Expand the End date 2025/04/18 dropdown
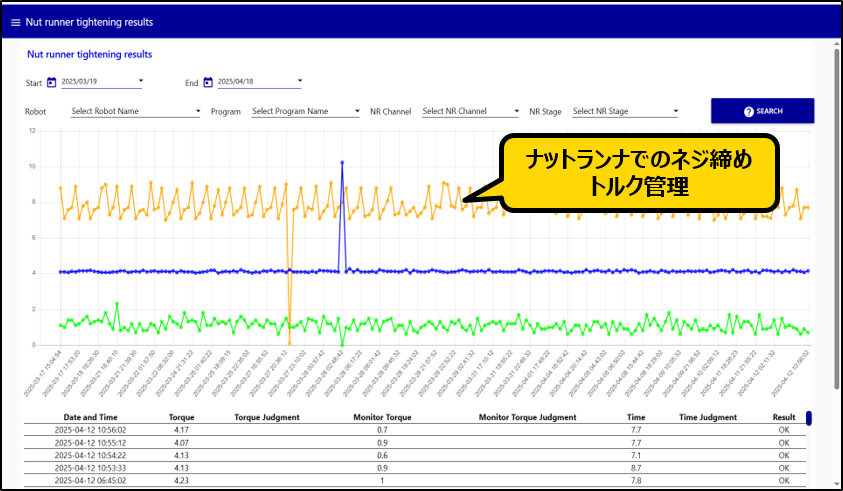Image resolution: width=843 pixels, height=491 pixels. (x=299, y=81)
